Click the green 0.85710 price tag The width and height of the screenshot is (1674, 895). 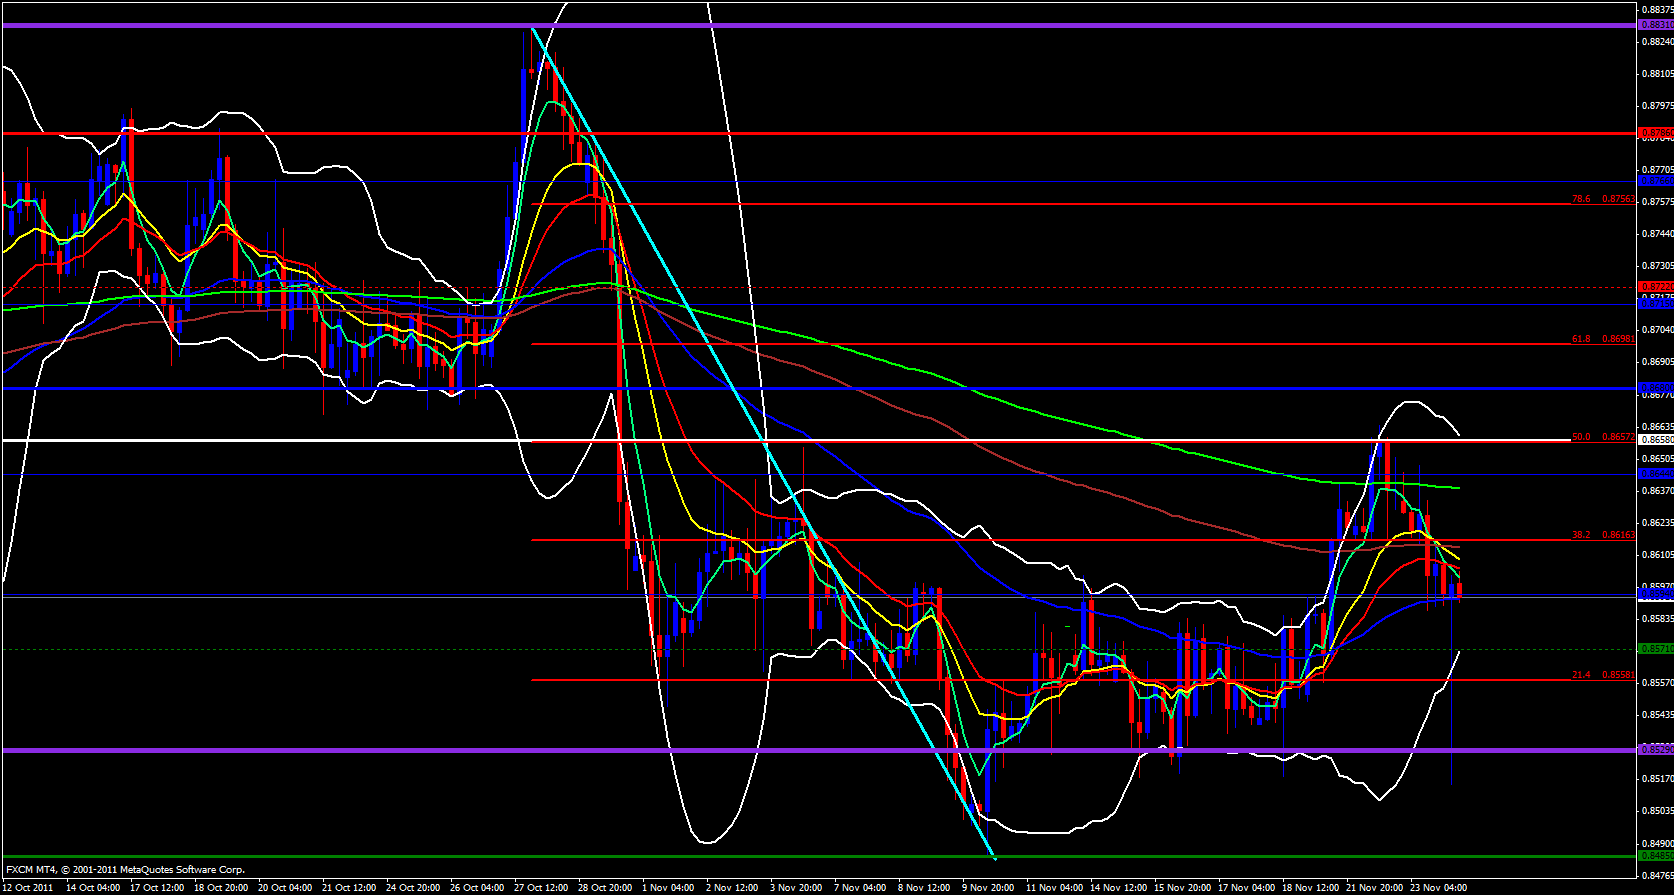tap(1655, 649)
